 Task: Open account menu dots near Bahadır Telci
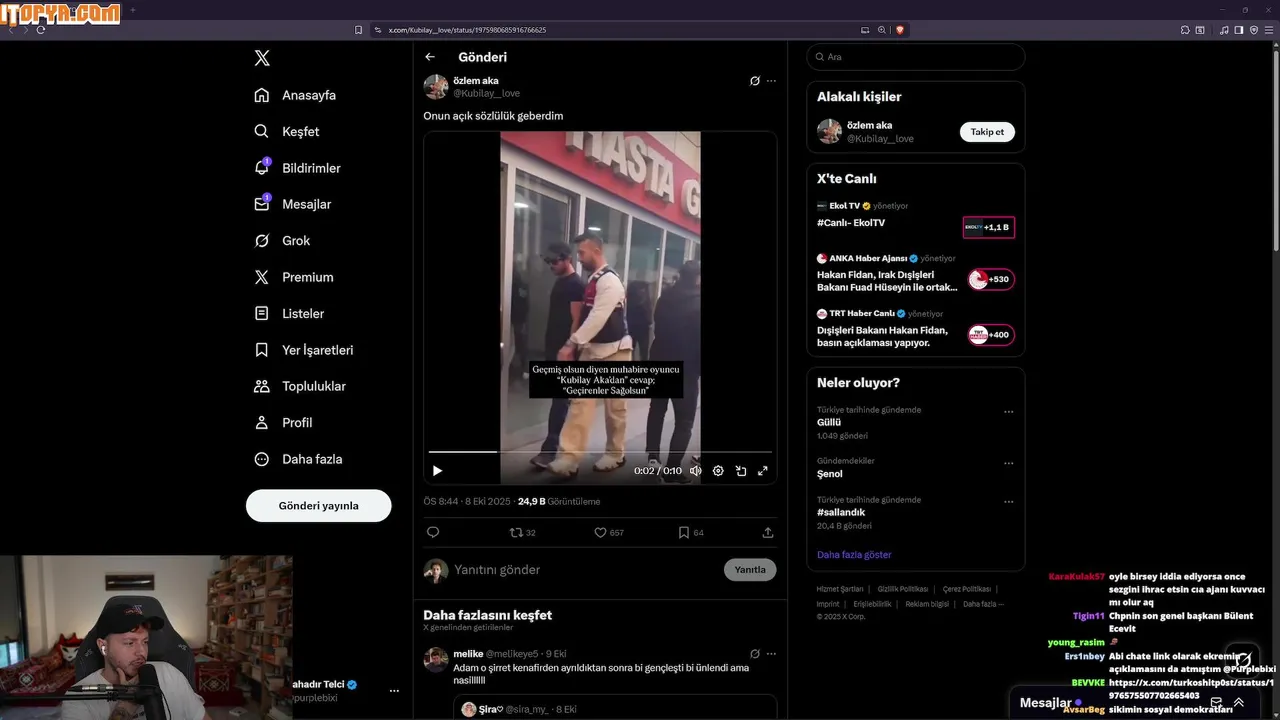pos(394,691)
